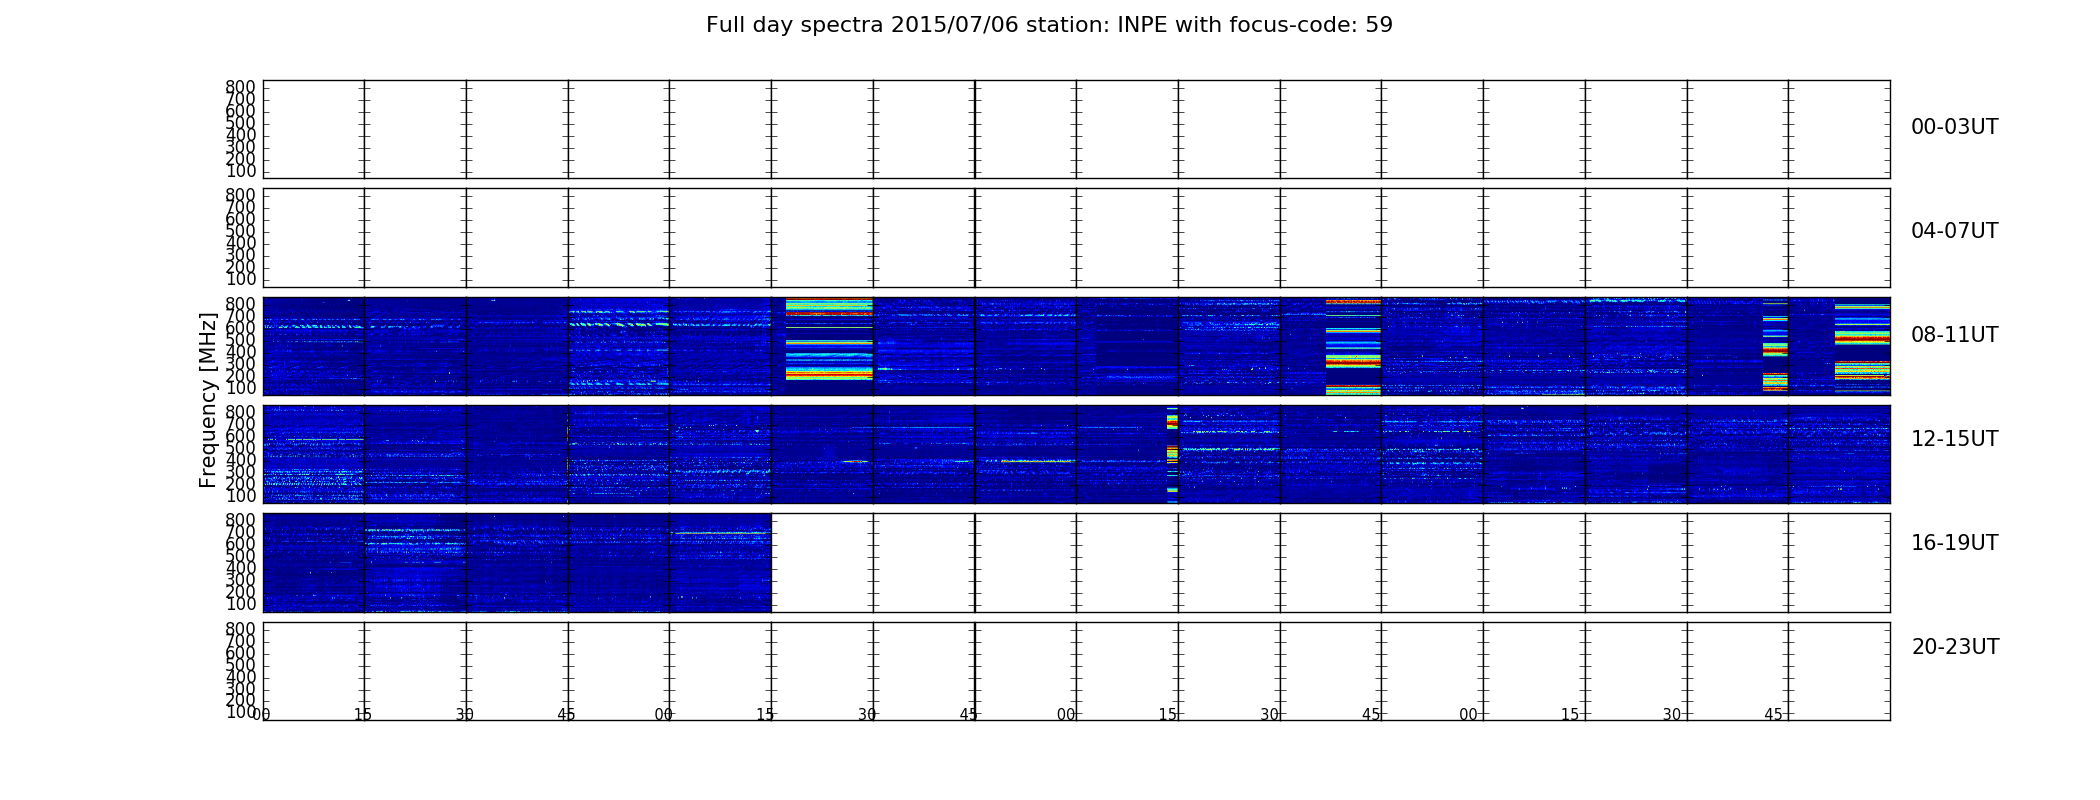This screenshot has height=800, width=2100.
Task: Click inside the empty 20-23UT spectrum panel
Action: click(x=1076, y=671)
